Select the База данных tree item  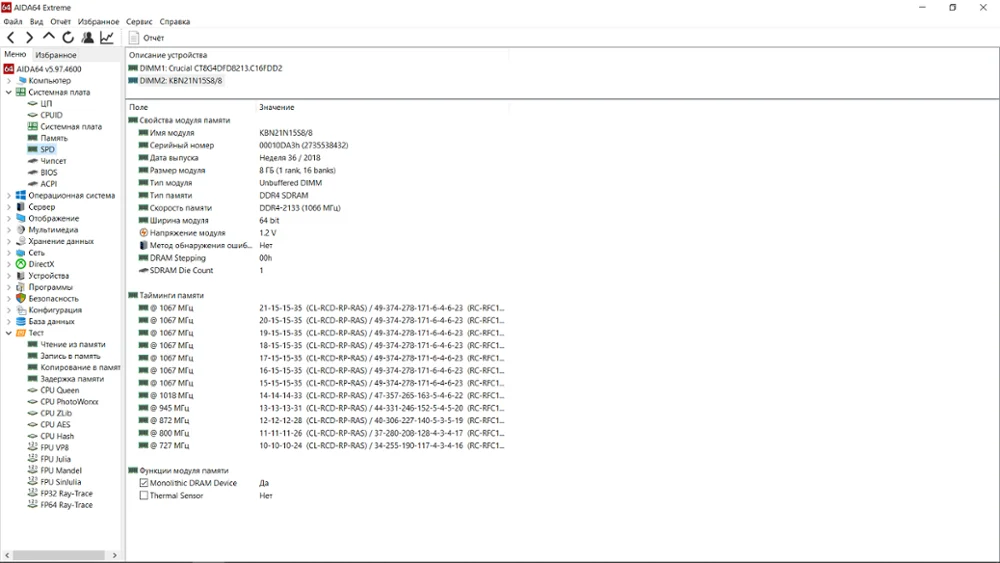click(x=51, y=322)
